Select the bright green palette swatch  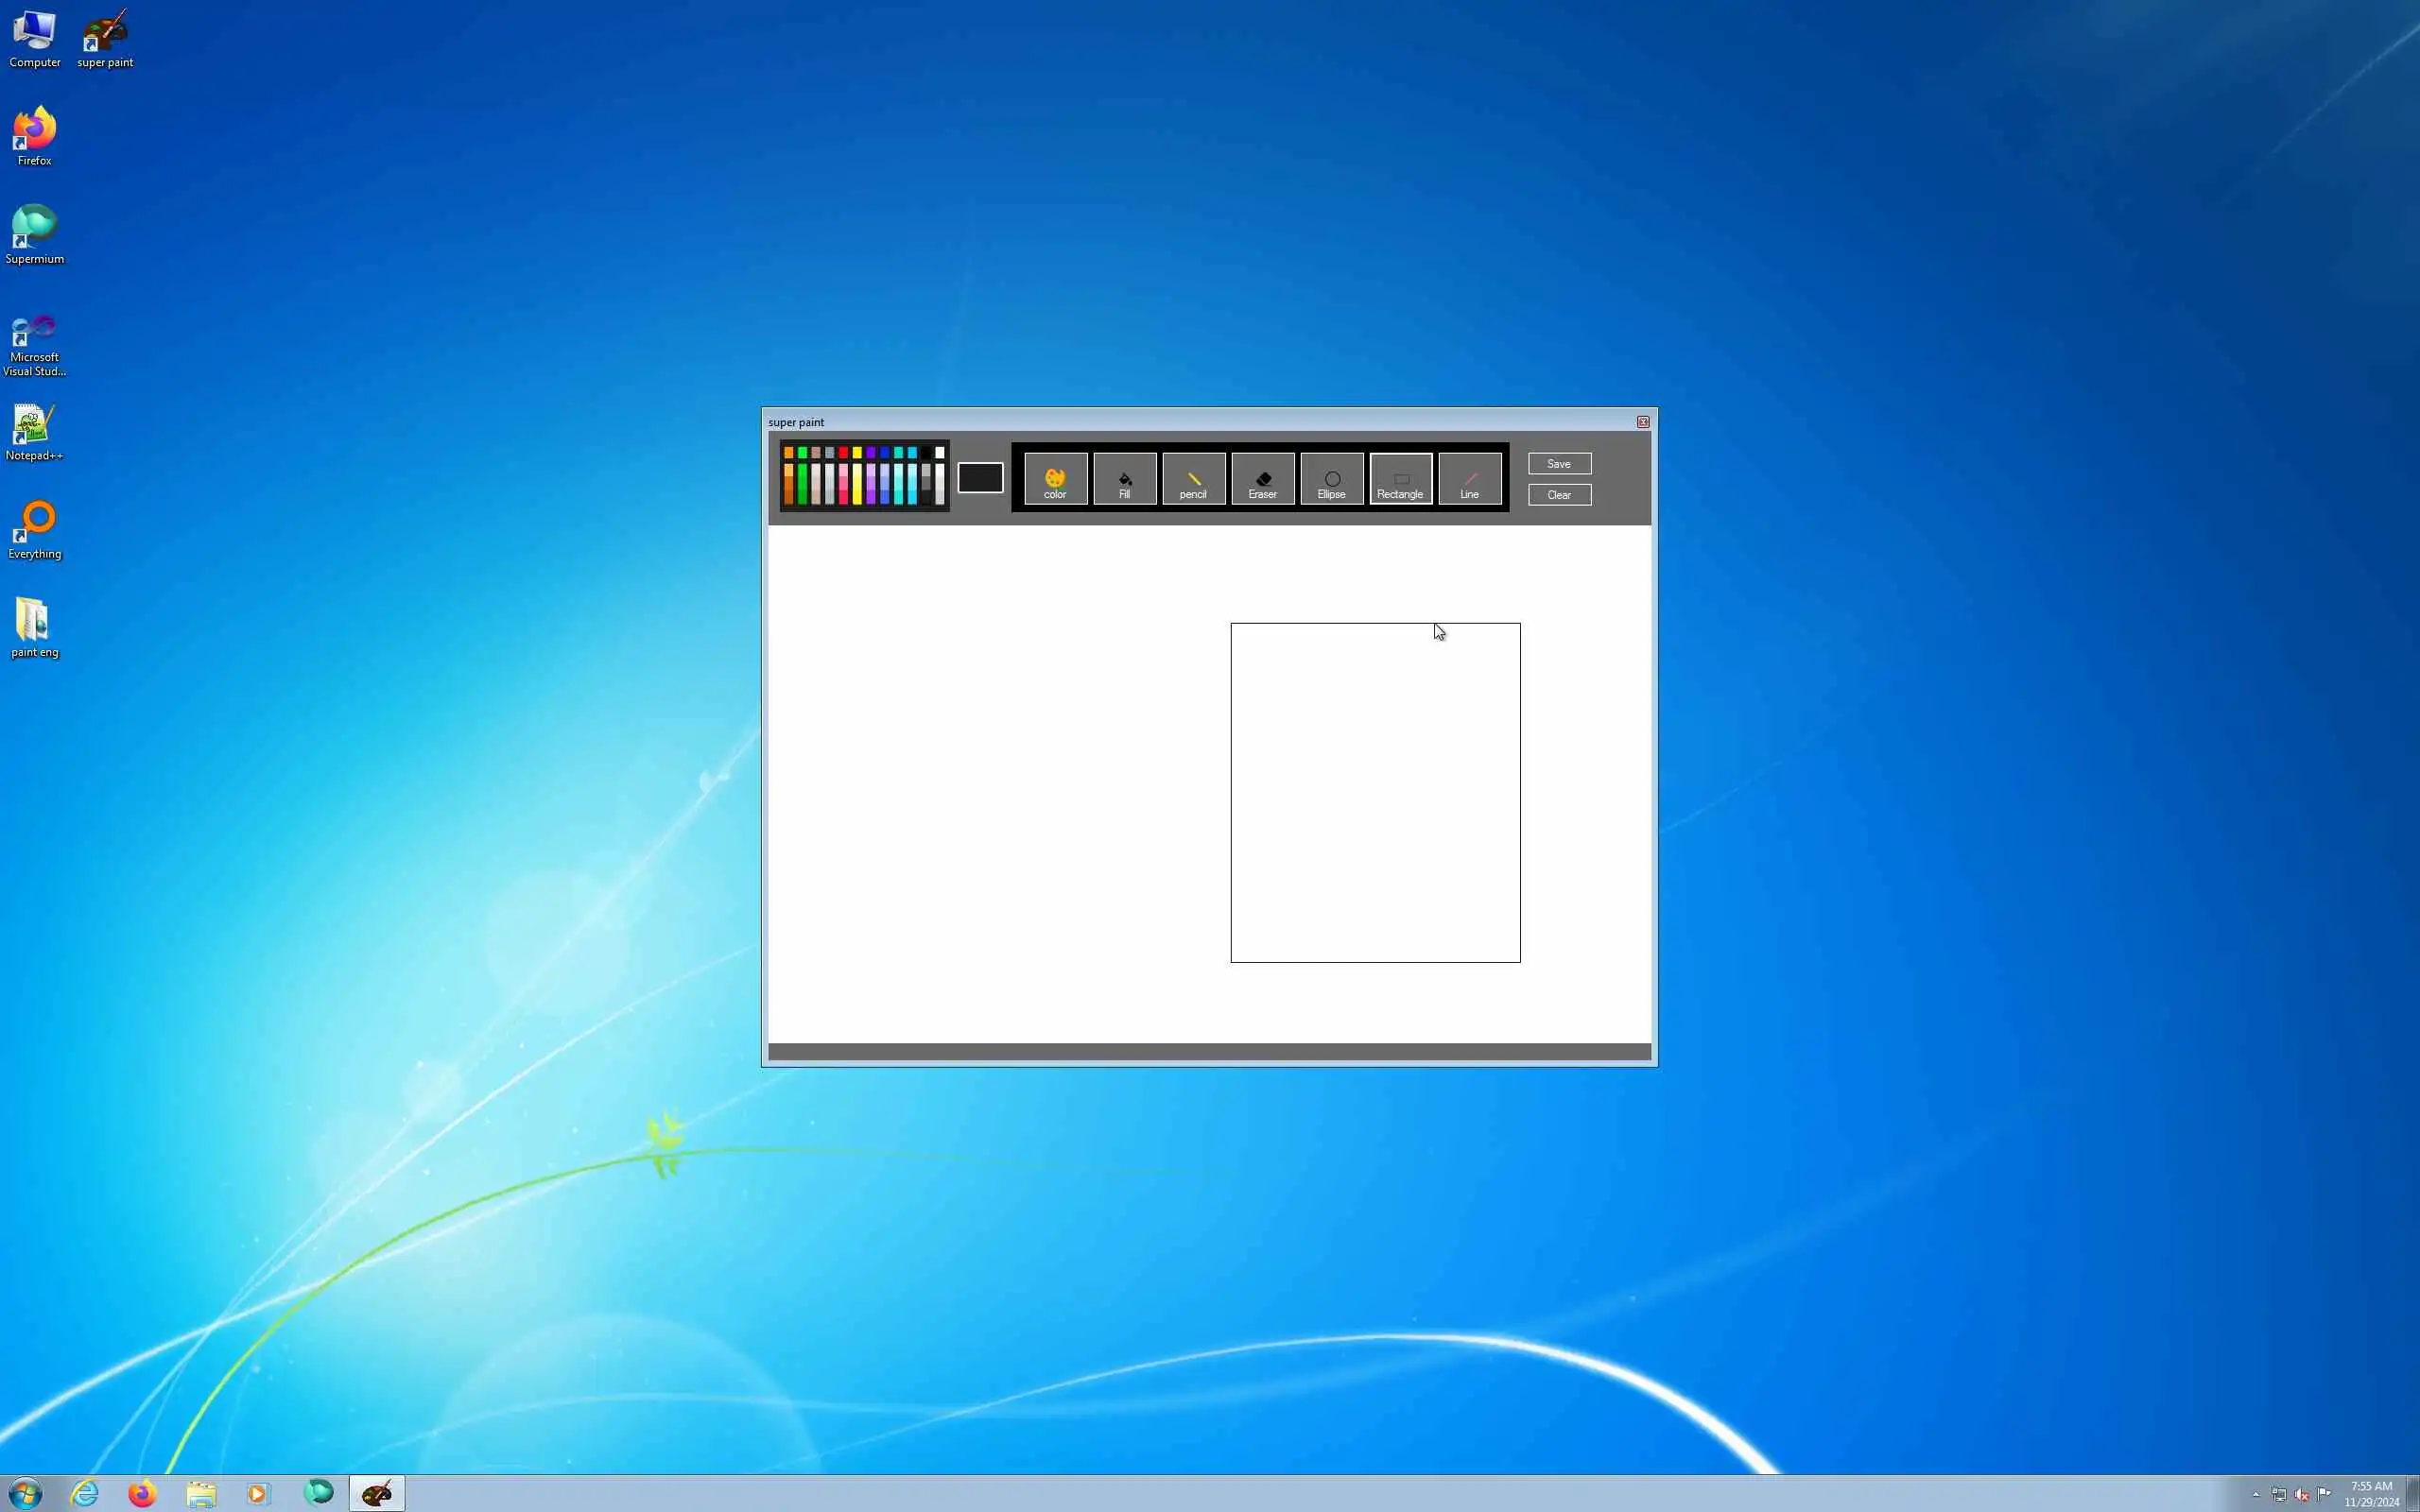[802, 454]
